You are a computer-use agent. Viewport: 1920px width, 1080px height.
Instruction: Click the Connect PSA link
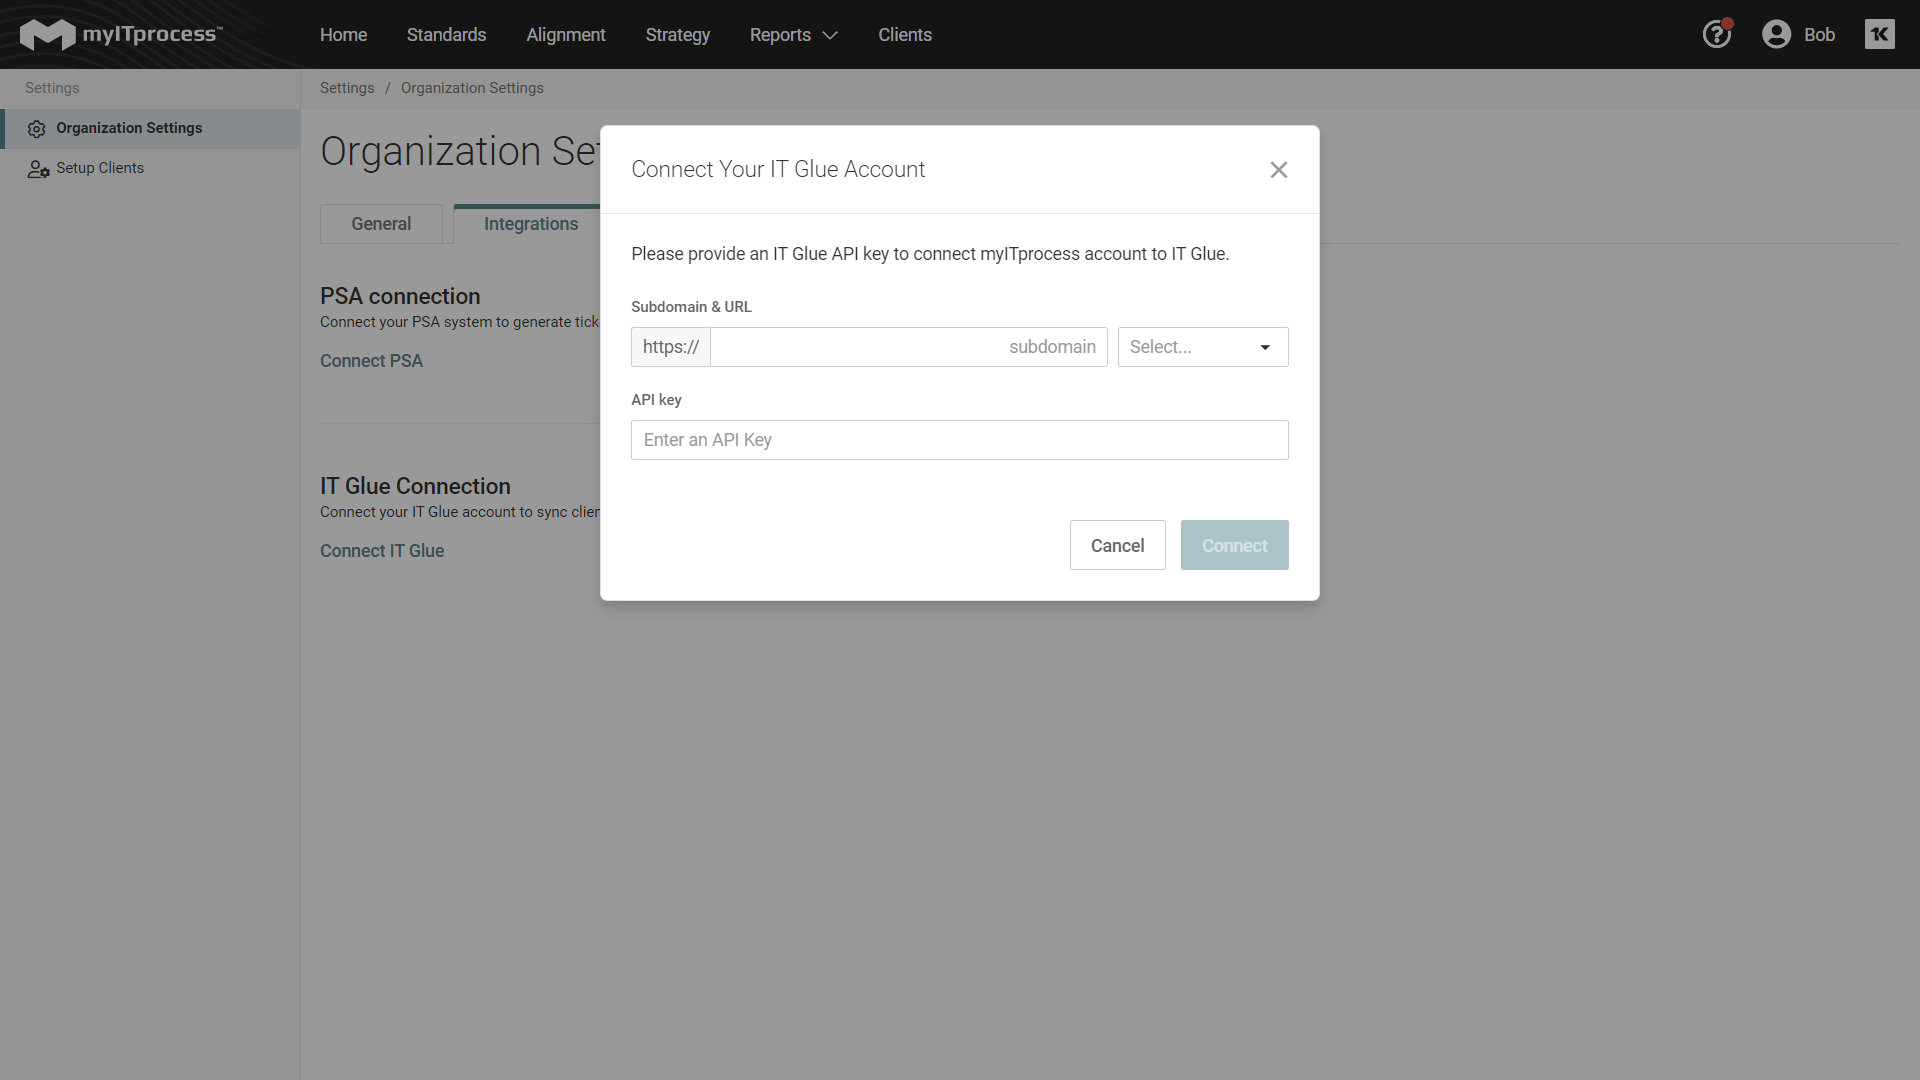371,361
